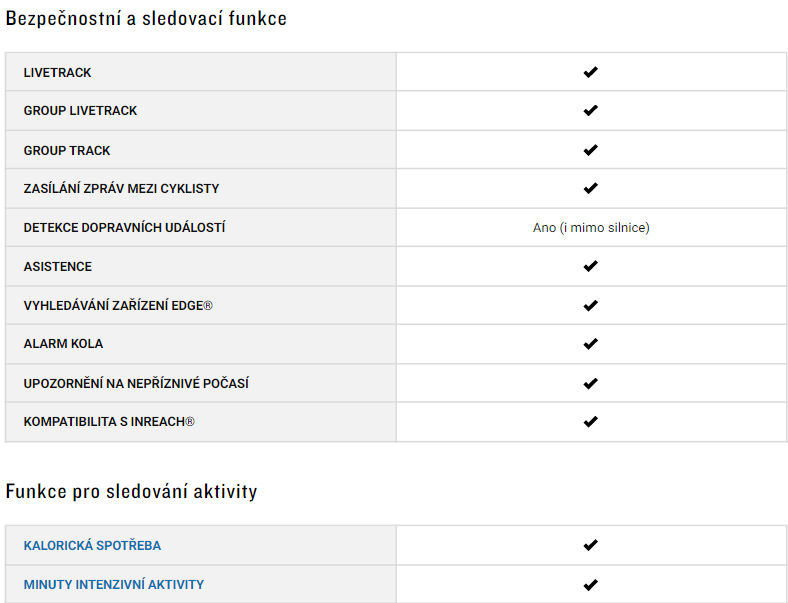The image size is (788, 603).
Task: Click the checkmark icon for LIVETRACK
Action: pos(590,72)
